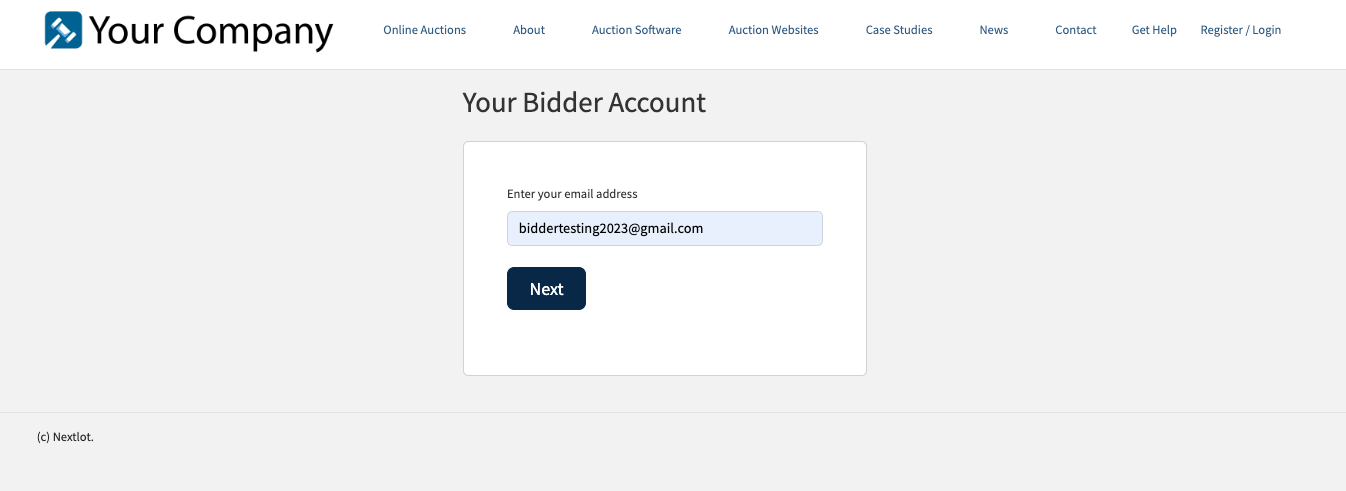Click the "(c) Nextlot." footer text
The width and height of the screenshot is (1346, 491).
pyautogui.click(x=65, y=437)
